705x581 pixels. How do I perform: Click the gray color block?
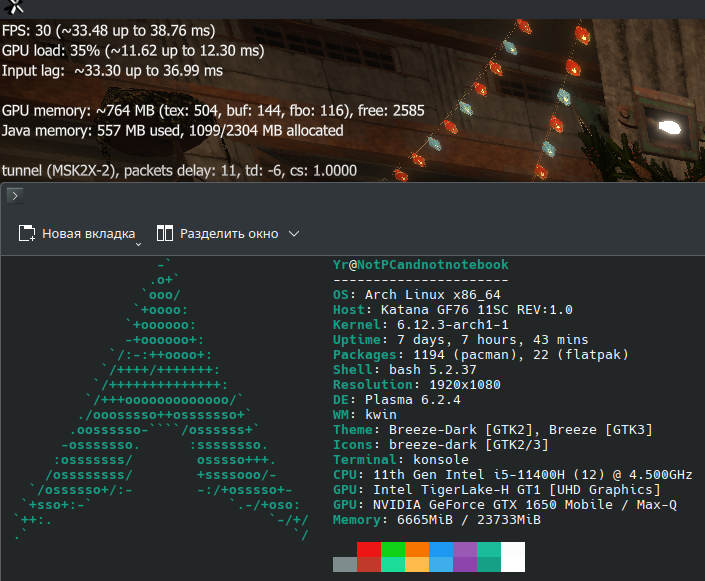[x=345, y=564]
